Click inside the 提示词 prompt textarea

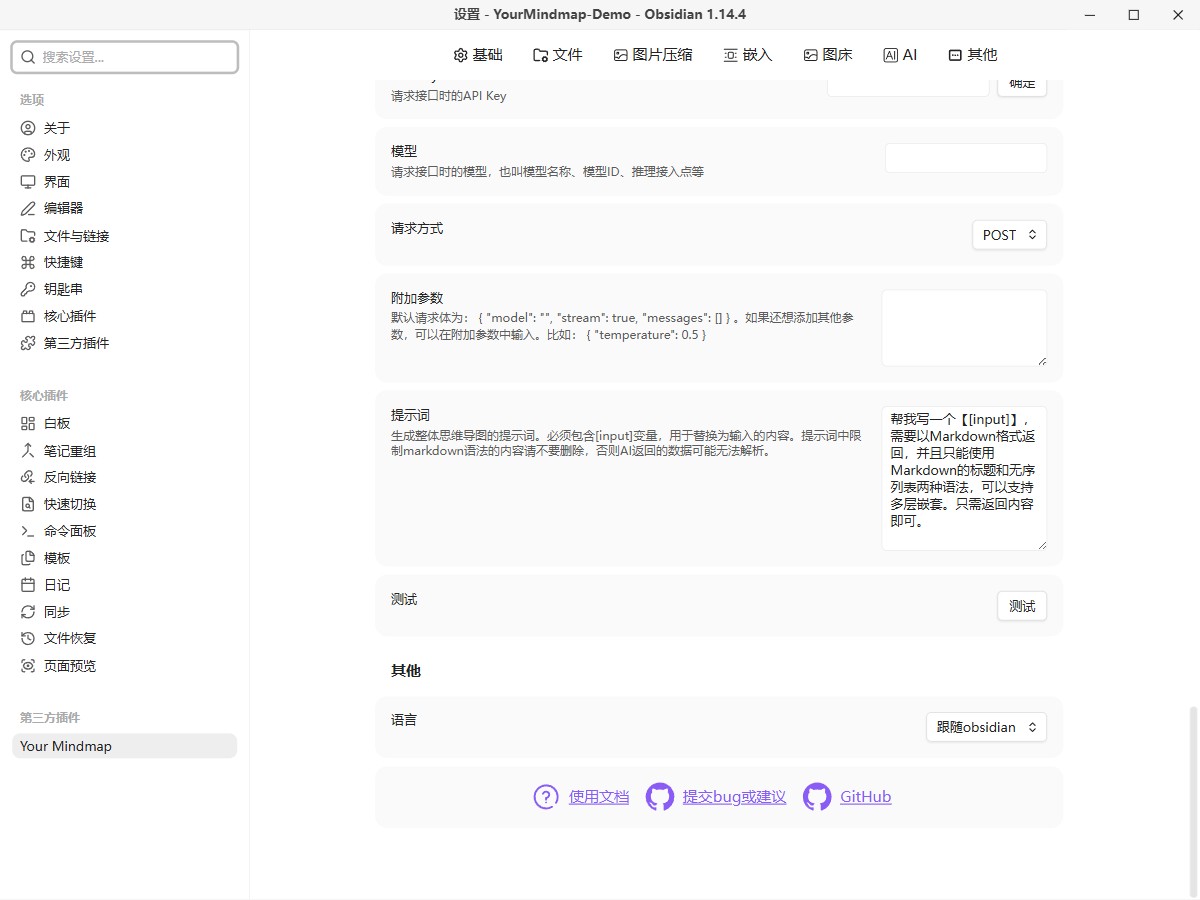[964, 478]
